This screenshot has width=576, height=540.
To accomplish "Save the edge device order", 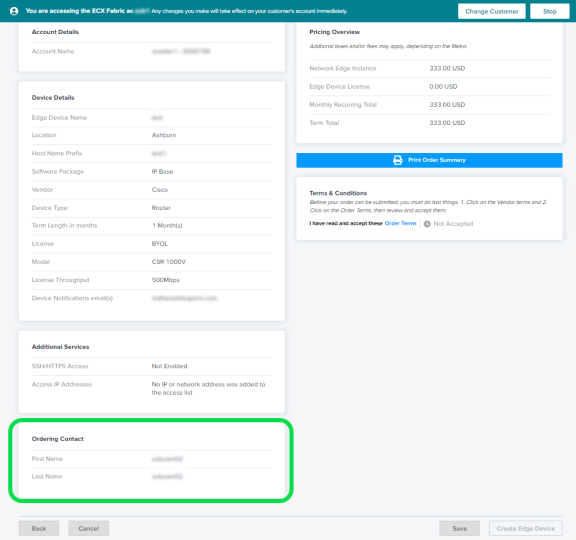I will [x=460, y=528].
